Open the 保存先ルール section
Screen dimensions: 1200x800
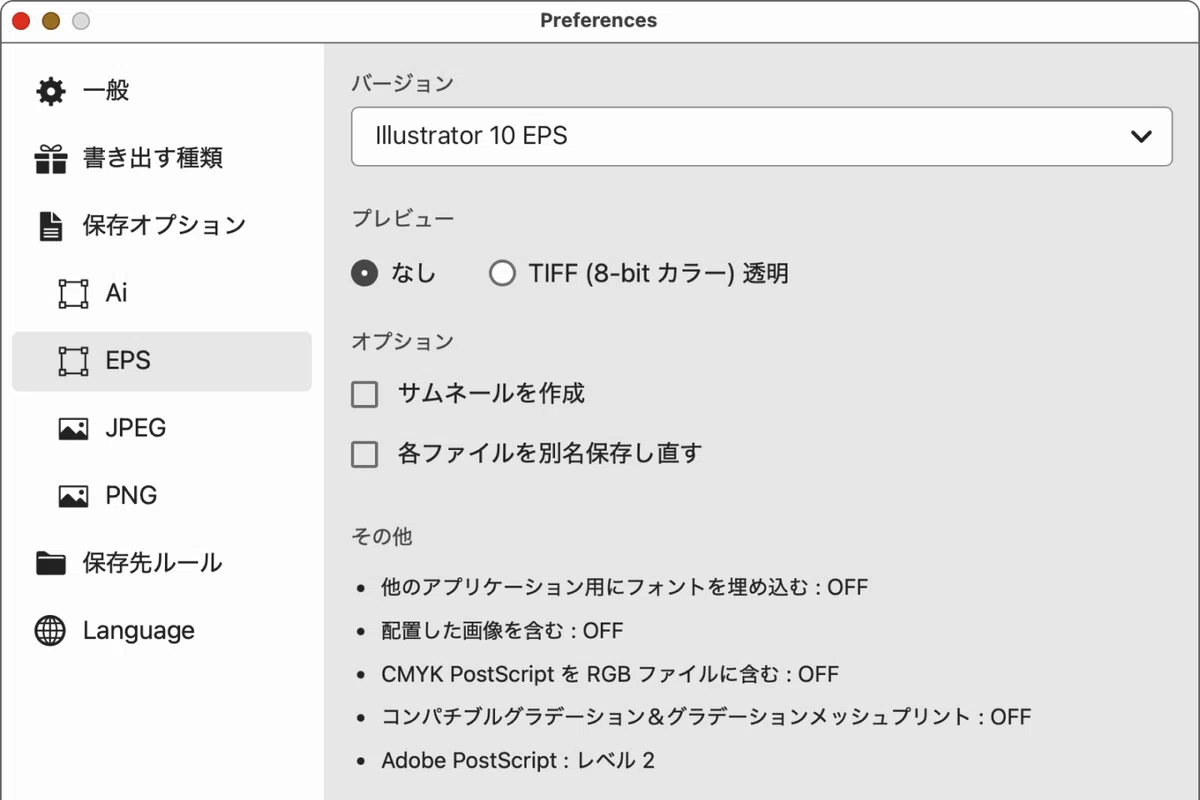click(162, 563)
